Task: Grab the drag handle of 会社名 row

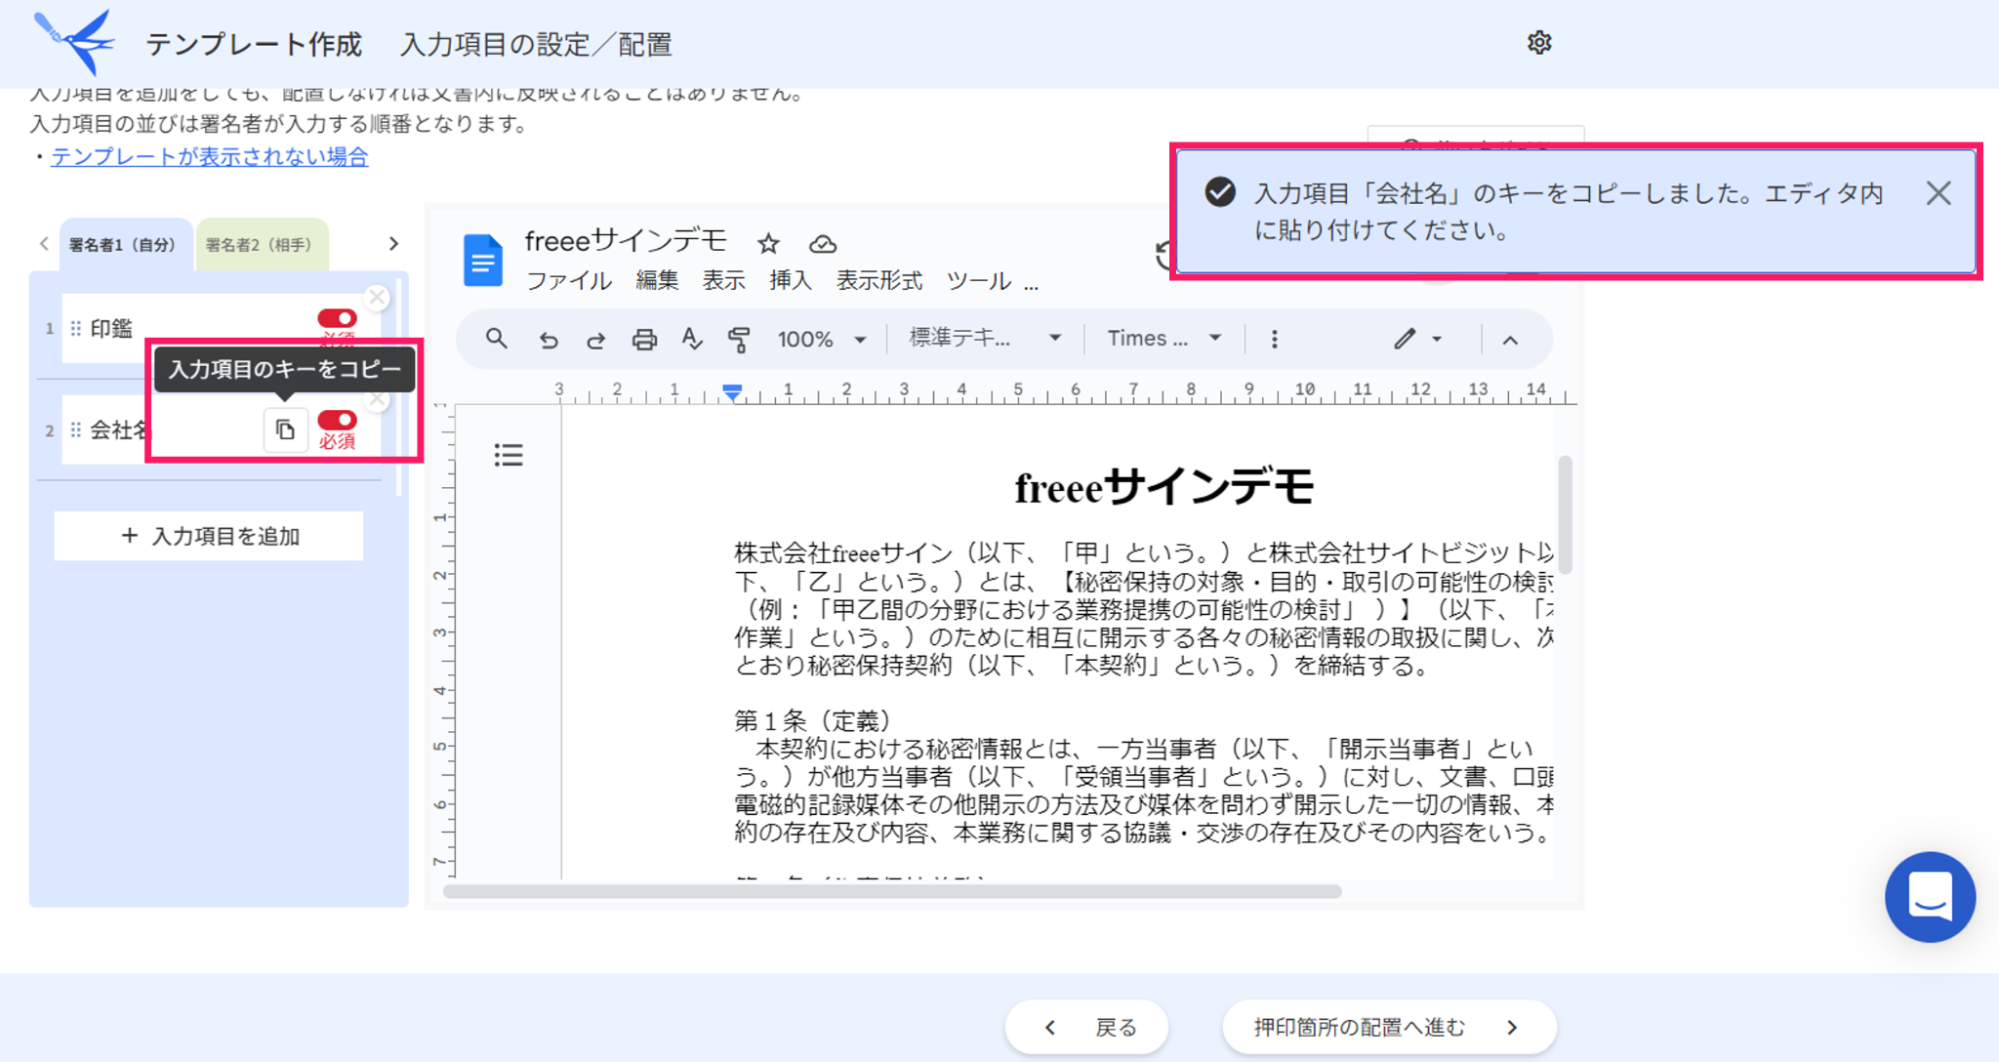Action: (x=76, y=430)
